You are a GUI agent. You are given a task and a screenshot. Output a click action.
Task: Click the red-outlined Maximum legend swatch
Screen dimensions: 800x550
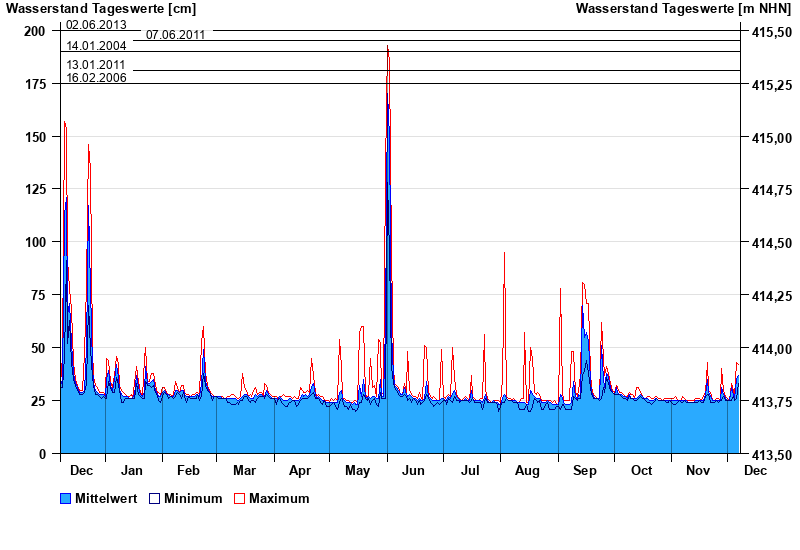pos(239,498)
